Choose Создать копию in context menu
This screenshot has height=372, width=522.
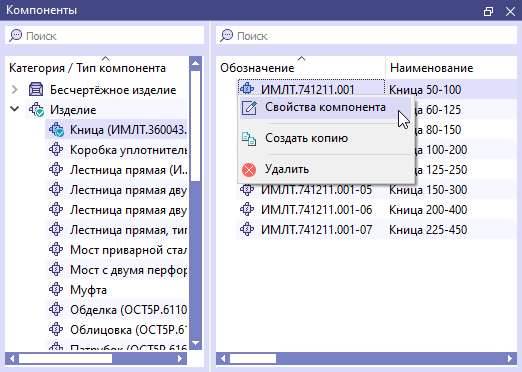click(x=326, y=138)
